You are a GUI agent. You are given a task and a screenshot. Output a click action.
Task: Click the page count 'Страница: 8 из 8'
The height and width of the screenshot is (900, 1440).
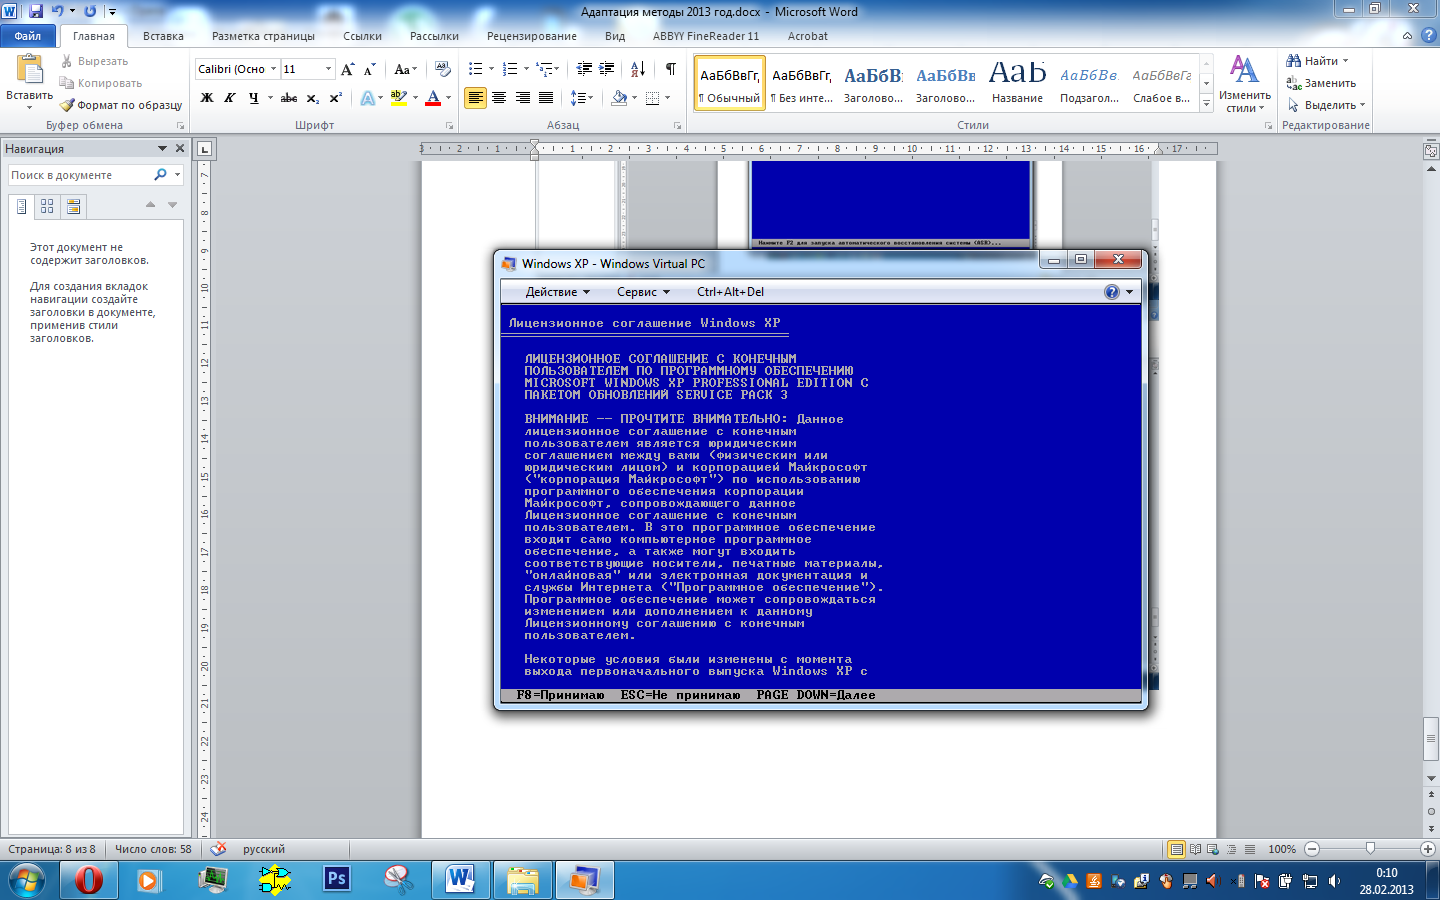52,849
